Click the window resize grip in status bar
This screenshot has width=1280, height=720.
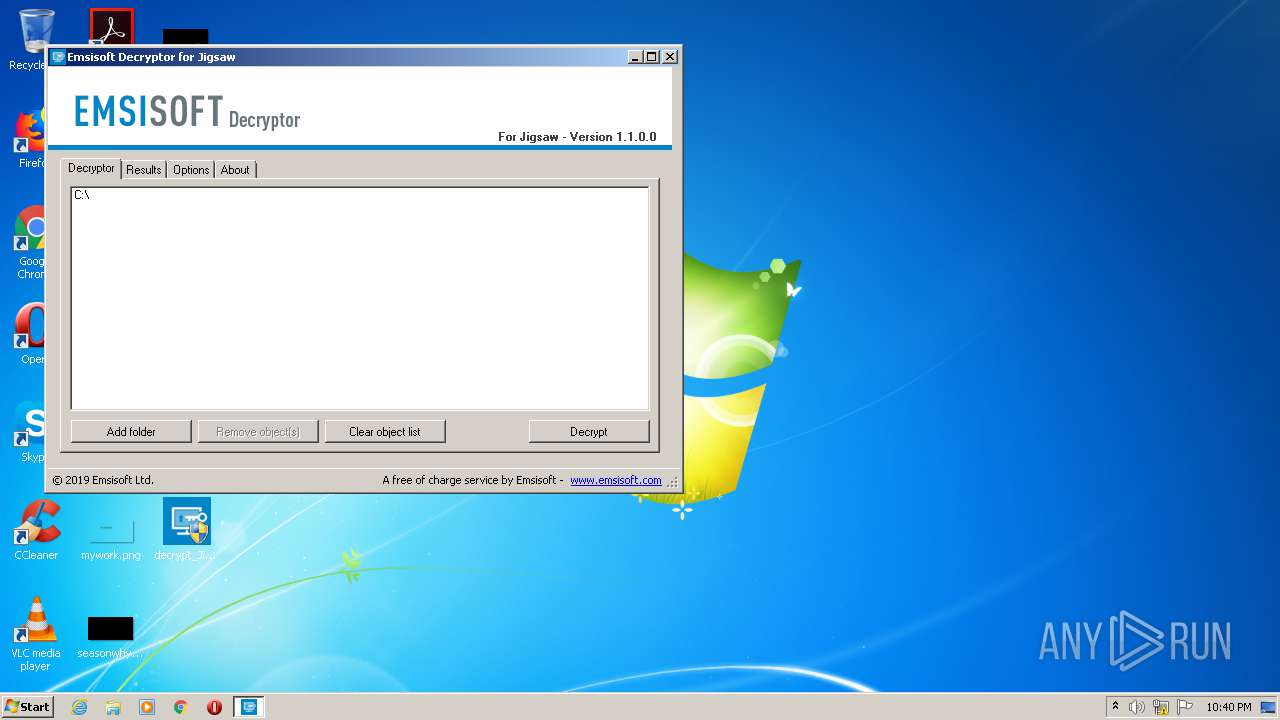point(672,482)
